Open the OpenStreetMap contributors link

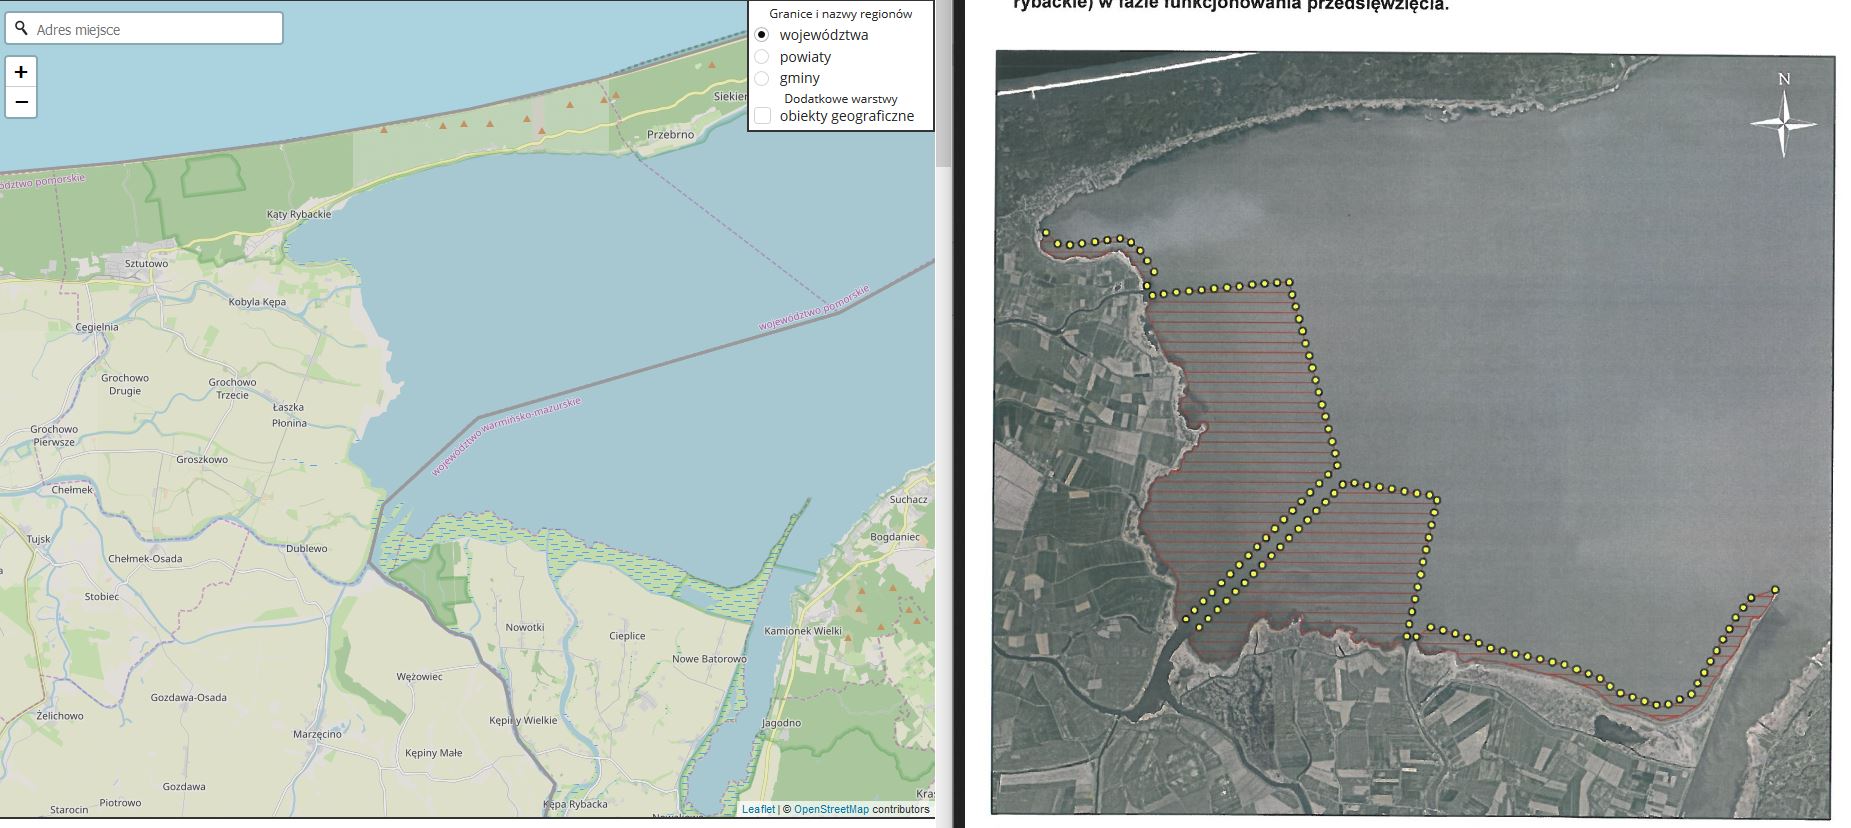pyautogui.click(x=831, y=809)
